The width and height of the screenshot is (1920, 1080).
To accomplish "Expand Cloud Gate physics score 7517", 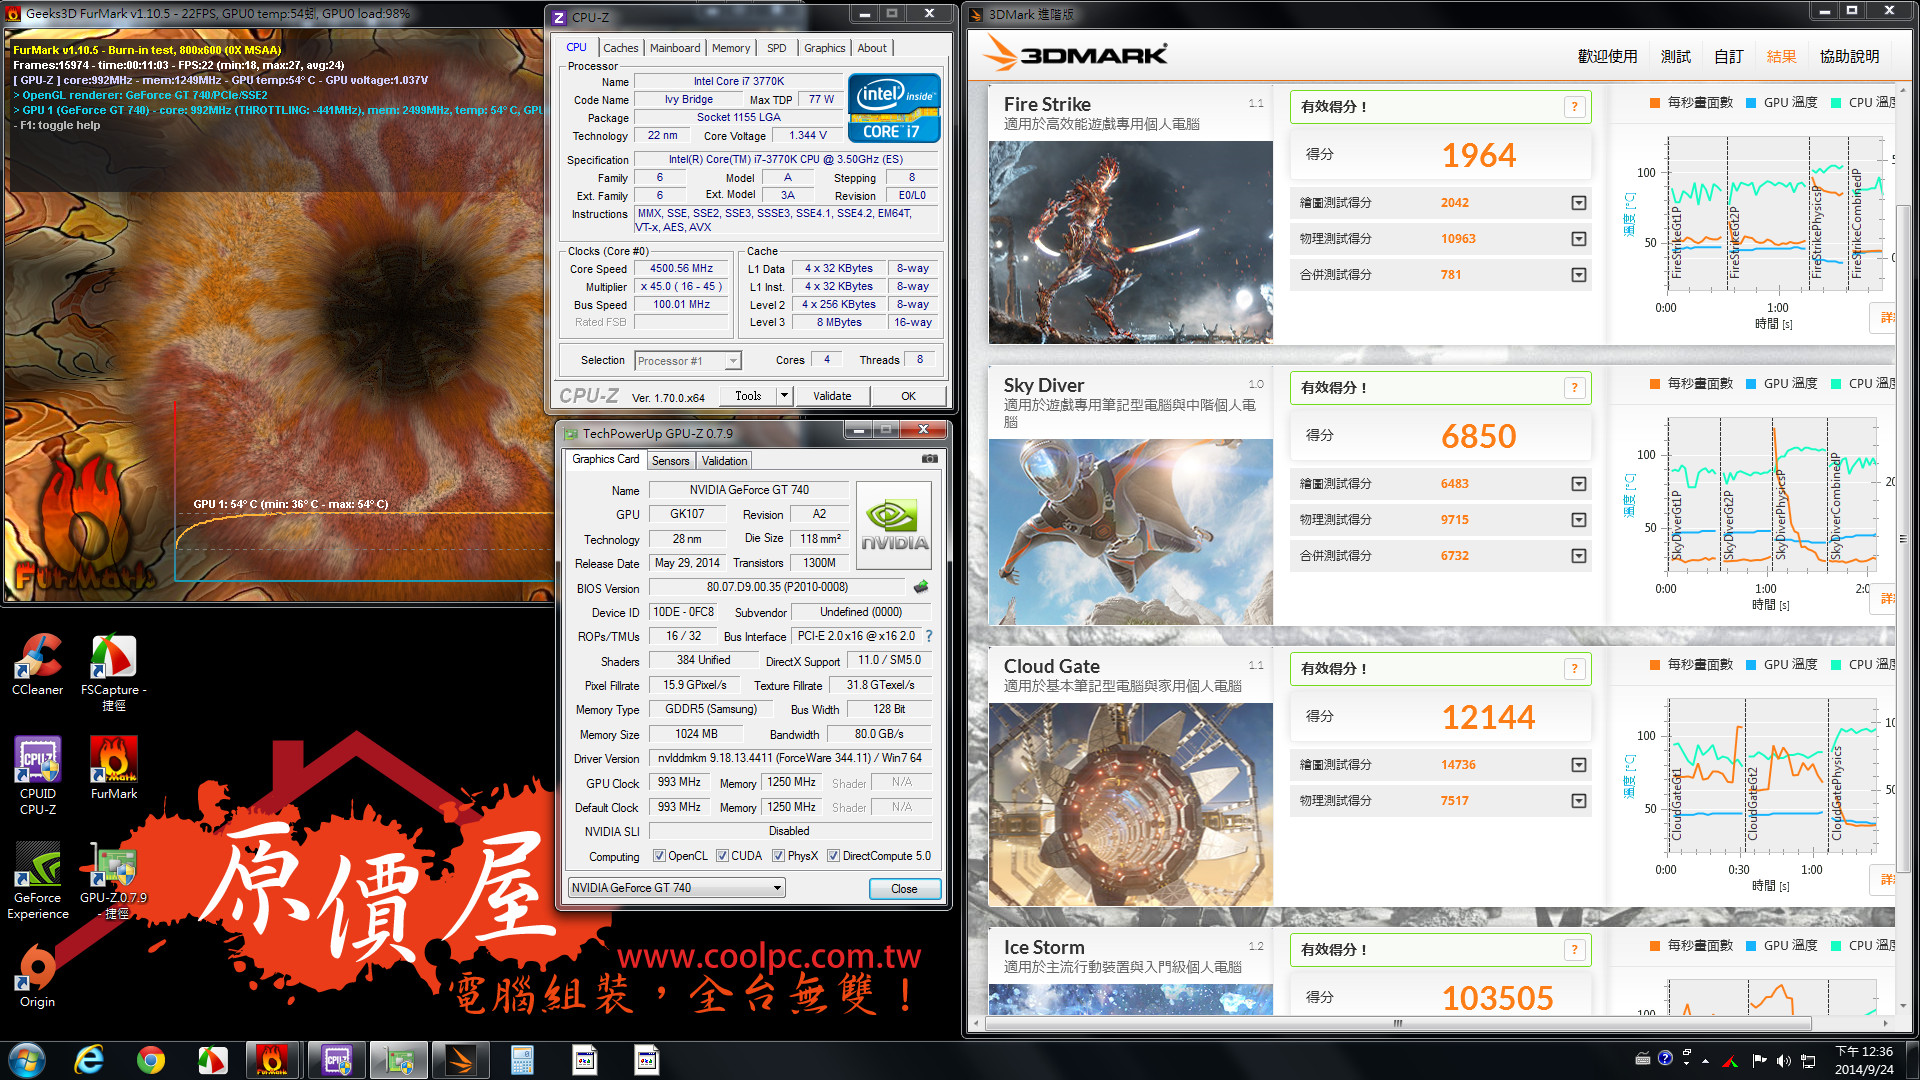I will [1579, 801].
